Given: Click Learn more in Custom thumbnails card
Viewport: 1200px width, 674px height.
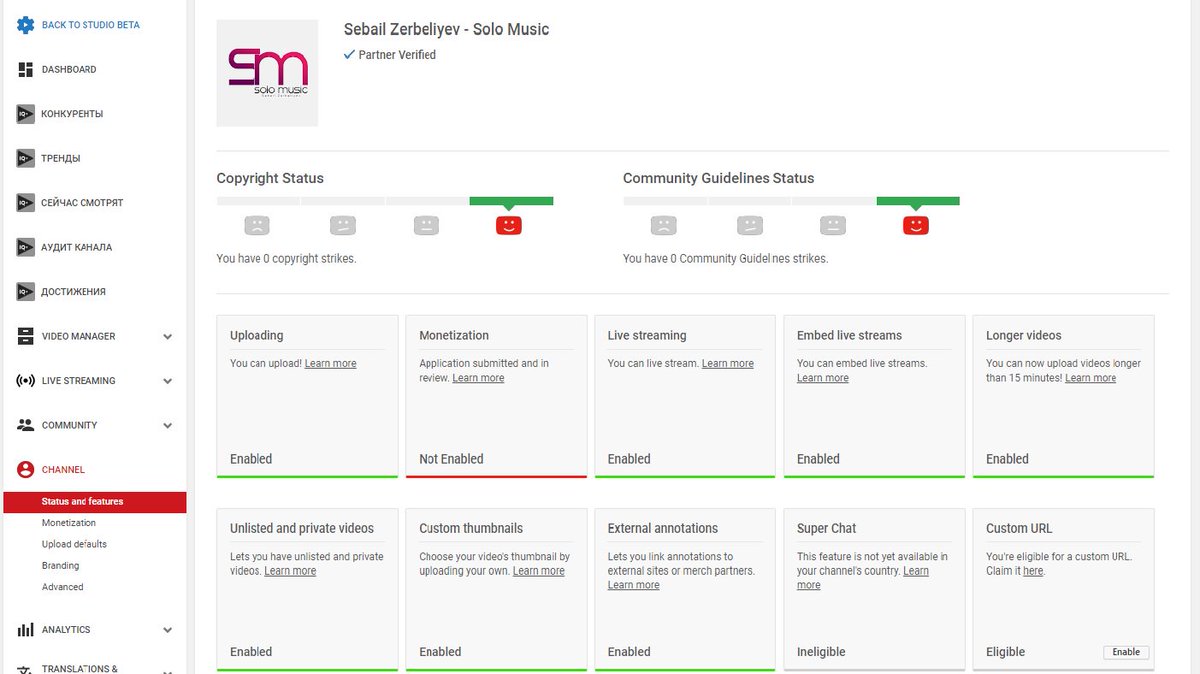Looking at the screenshot, I should click(x=539, y=571).
